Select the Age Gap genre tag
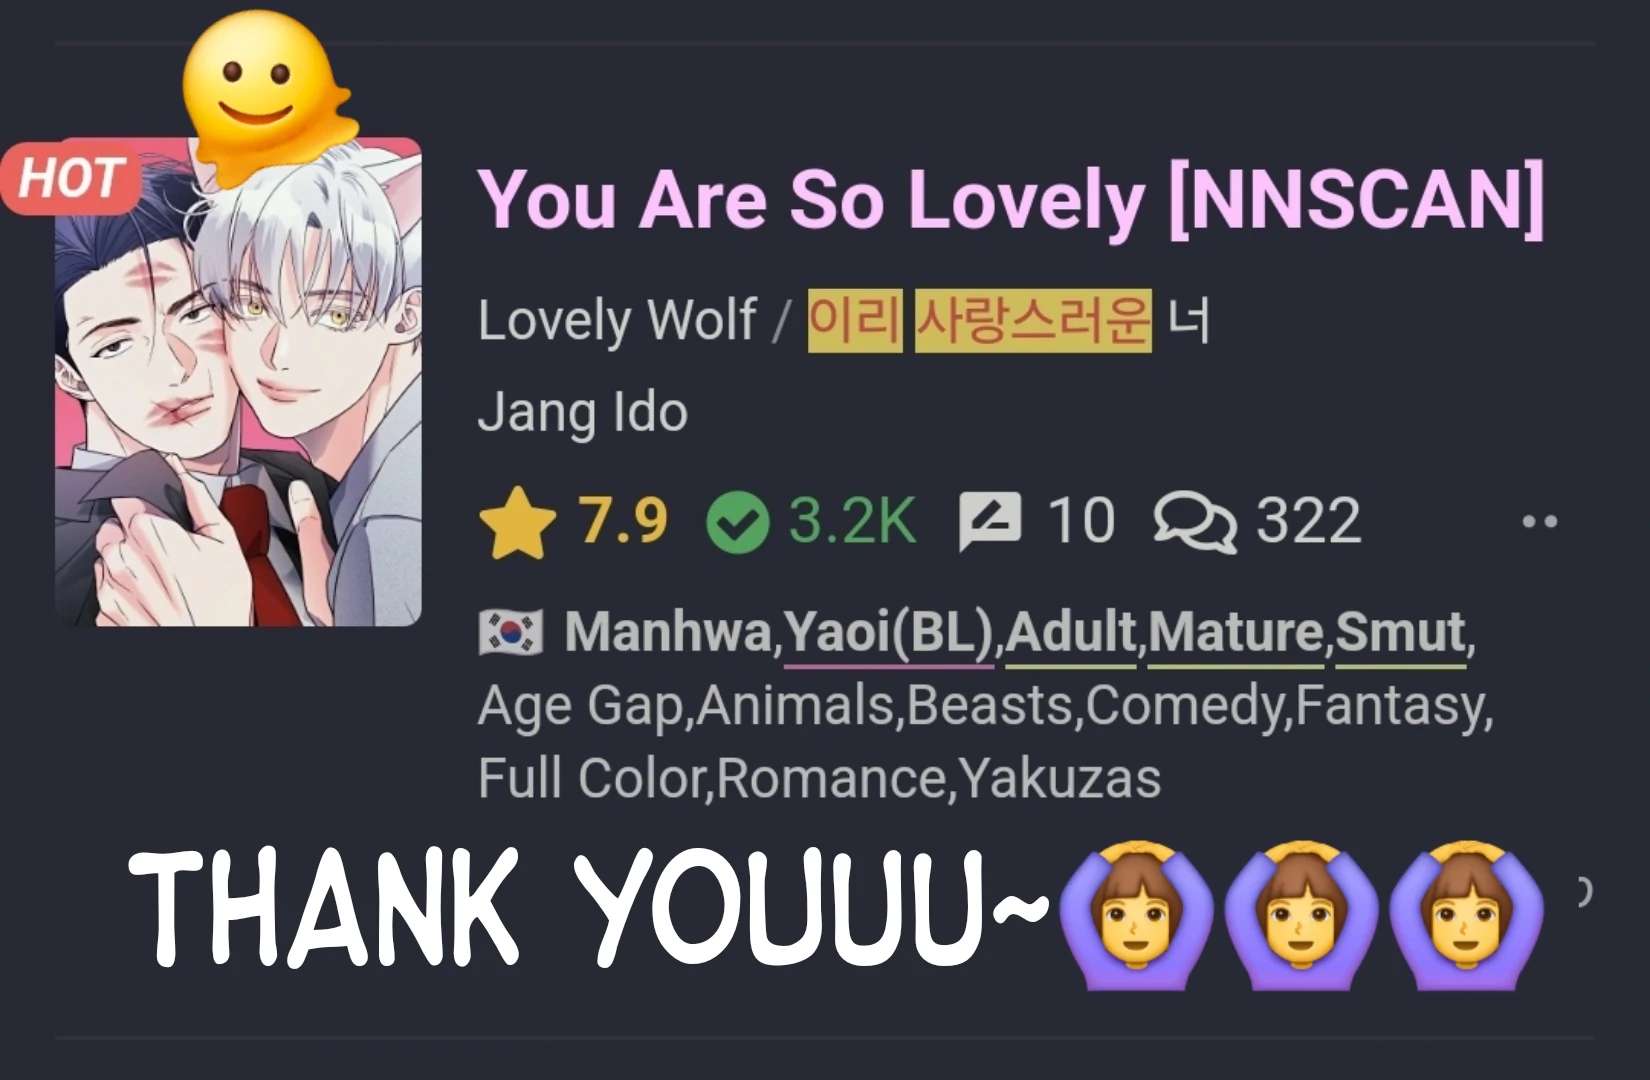The image size is (1650, 1080). [x=581, y=707]
